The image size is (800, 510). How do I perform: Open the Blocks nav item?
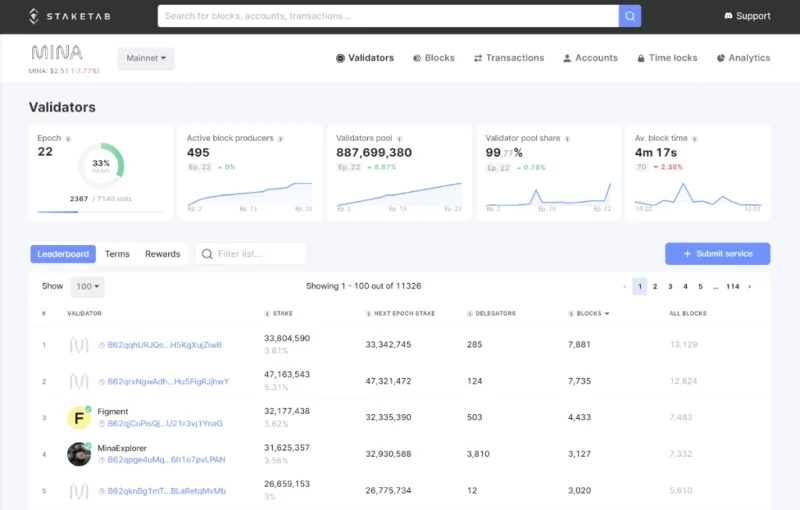[434, 58]
